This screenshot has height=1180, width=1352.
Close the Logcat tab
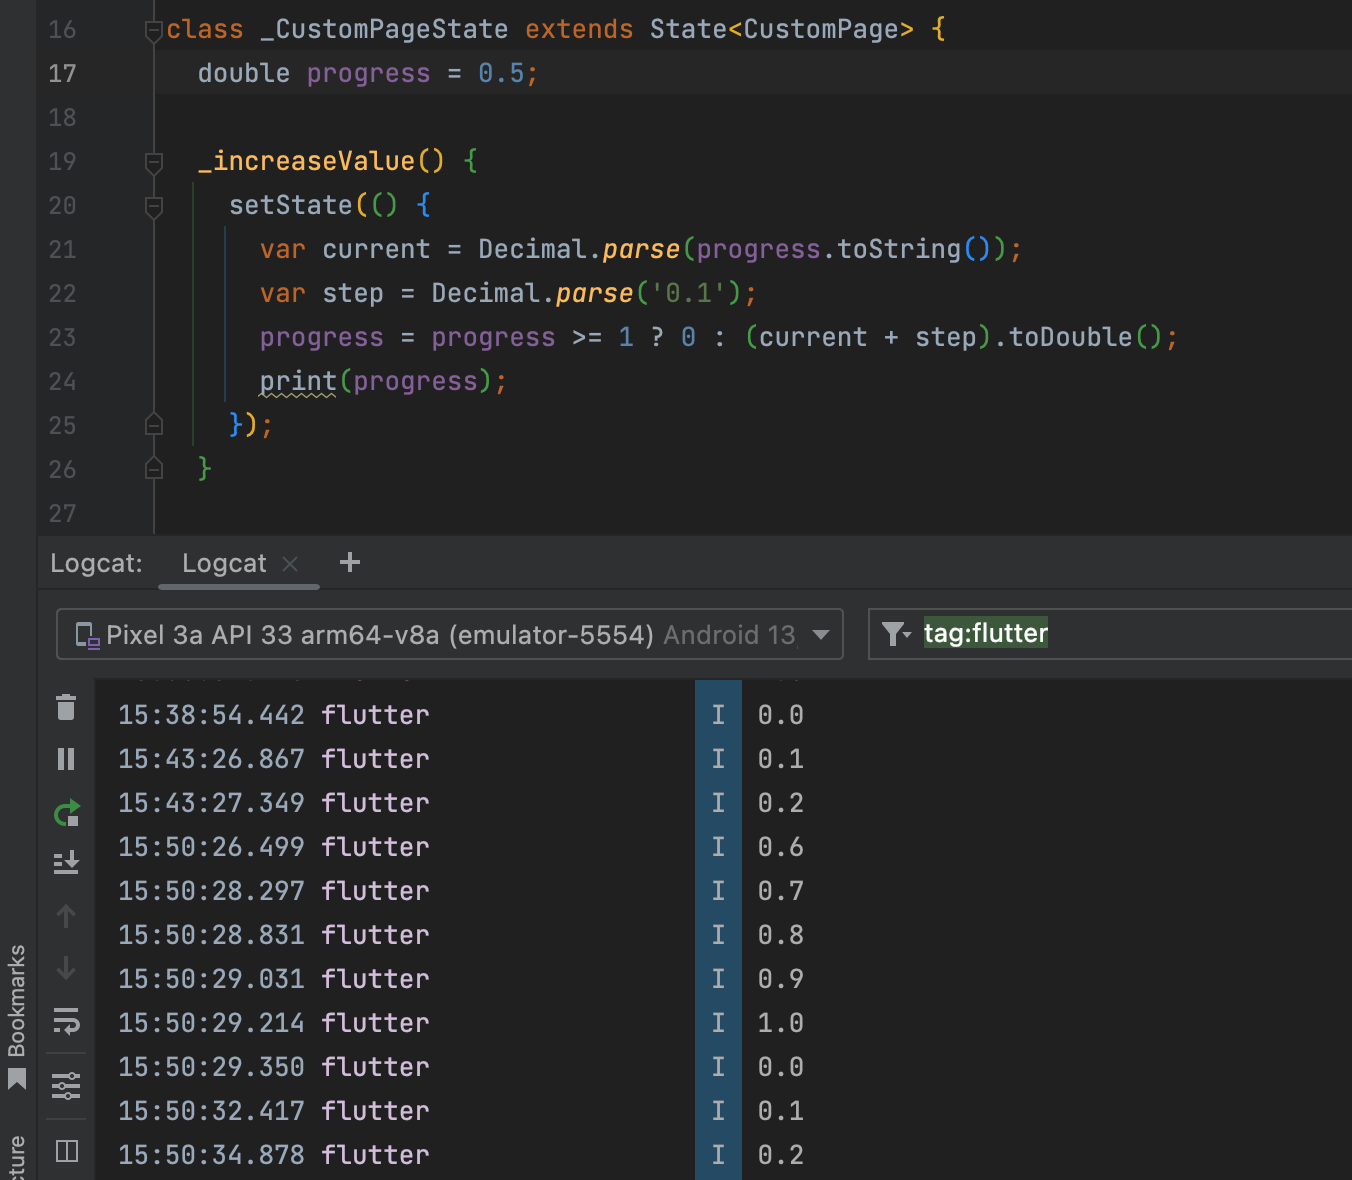(x=290, y=564)
